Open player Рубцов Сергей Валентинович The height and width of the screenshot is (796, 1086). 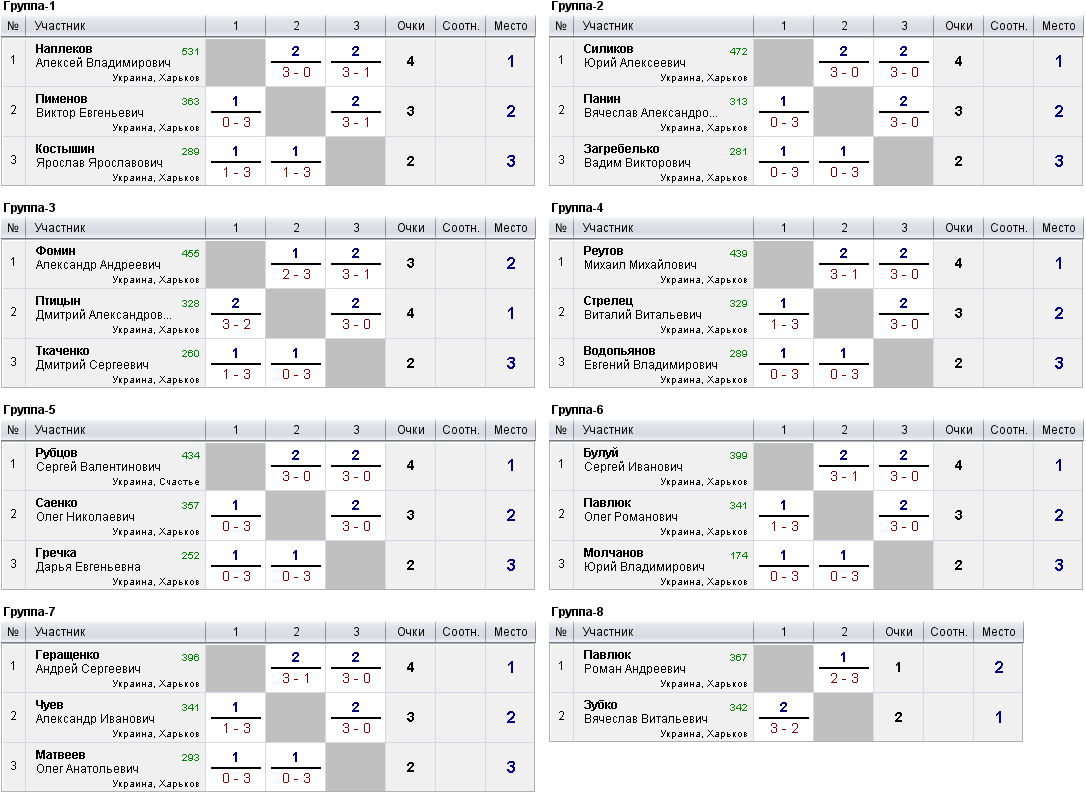(98, 460)
